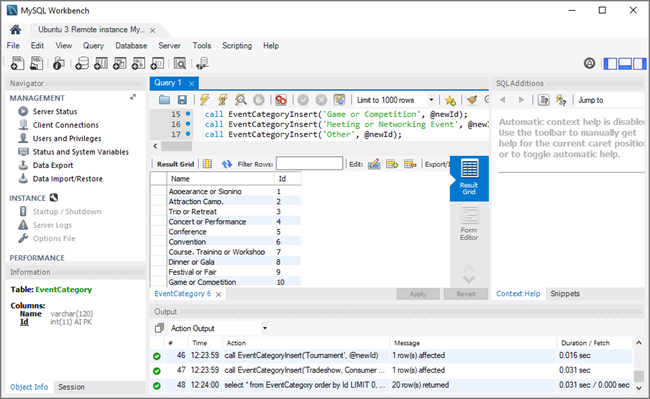Image resolution: width=650 pixels, height=399 pixels.
Task: Open a SQL script file in toolbar
Action: pyautogui.click(x=36, y=63)
